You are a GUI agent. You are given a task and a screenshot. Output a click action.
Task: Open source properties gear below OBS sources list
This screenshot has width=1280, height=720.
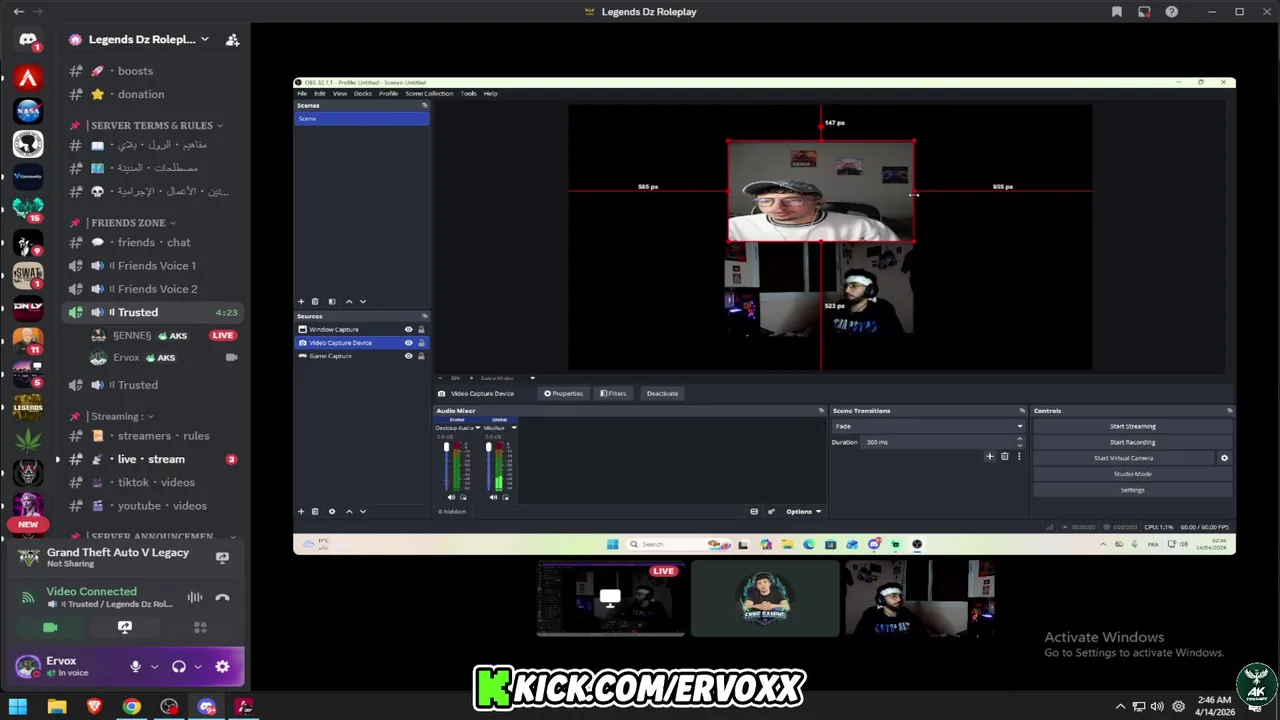pyautogui.click(x=332, y=512)
